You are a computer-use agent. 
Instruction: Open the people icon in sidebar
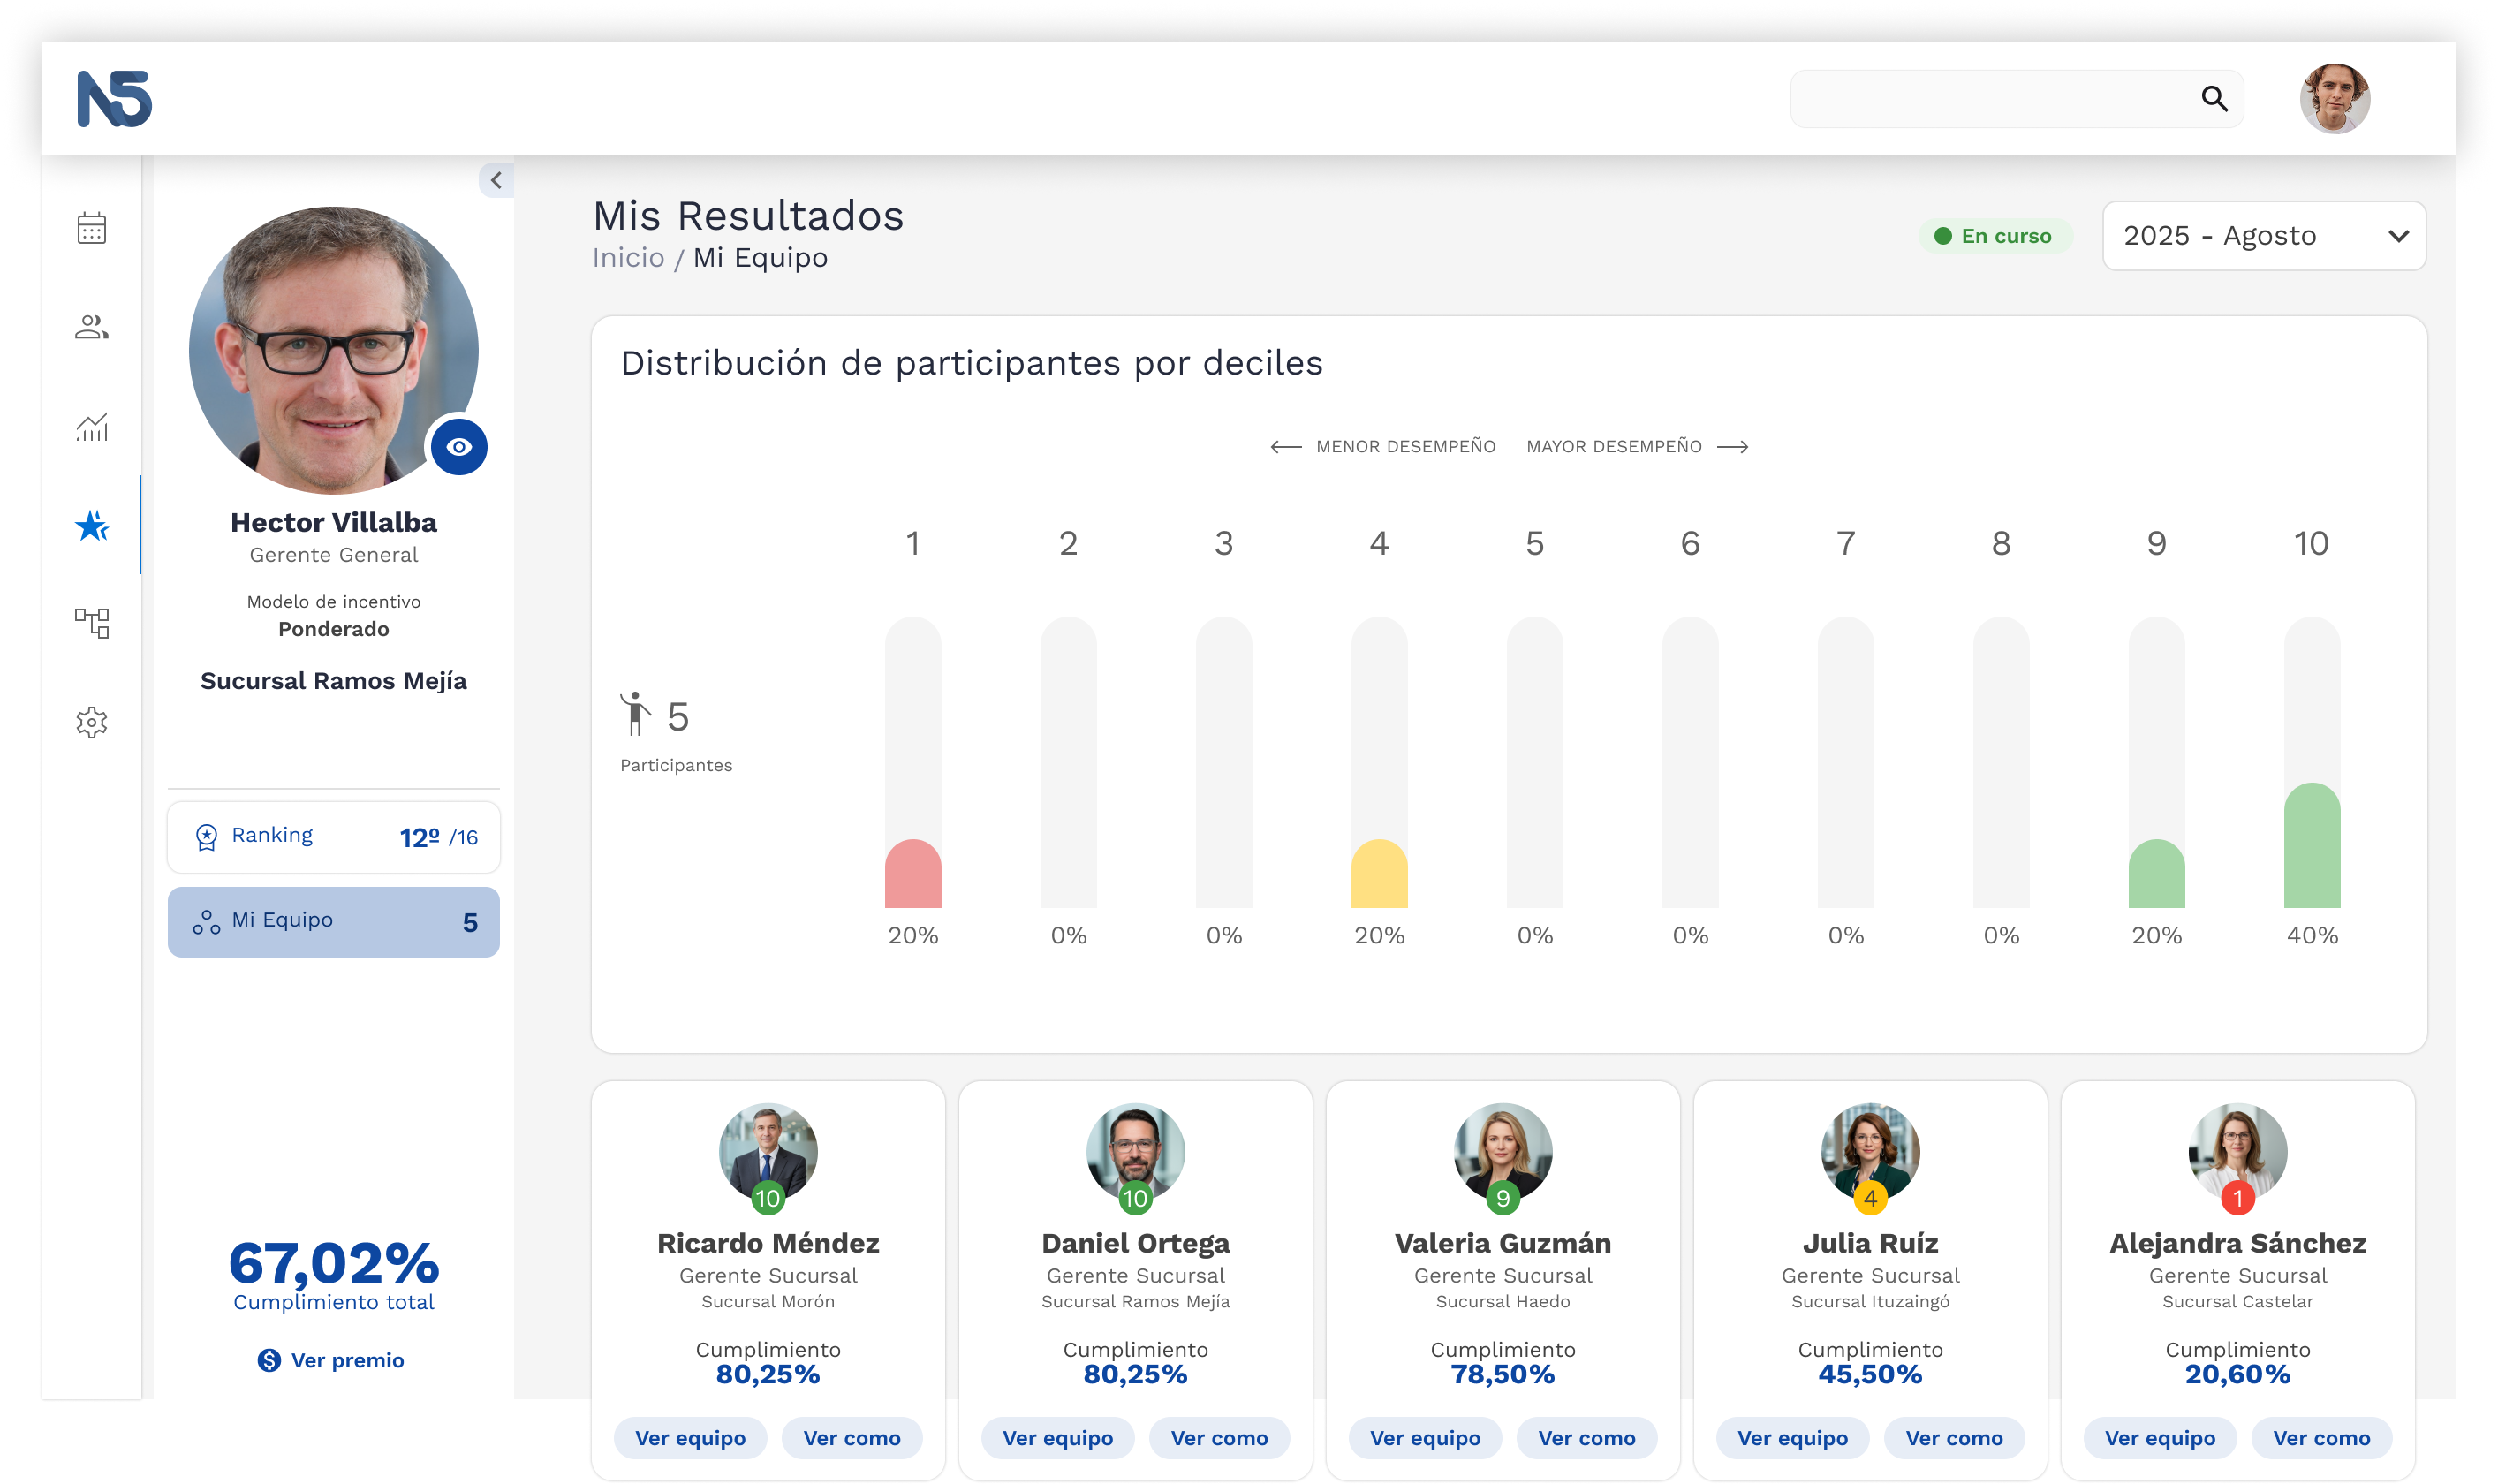coord(92,327)
